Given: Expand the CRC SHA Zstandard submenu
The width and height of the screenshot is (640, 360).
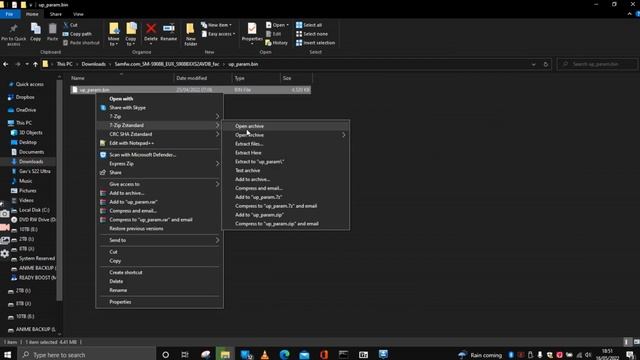Looking at the screenshot, I should click(159, 134).
